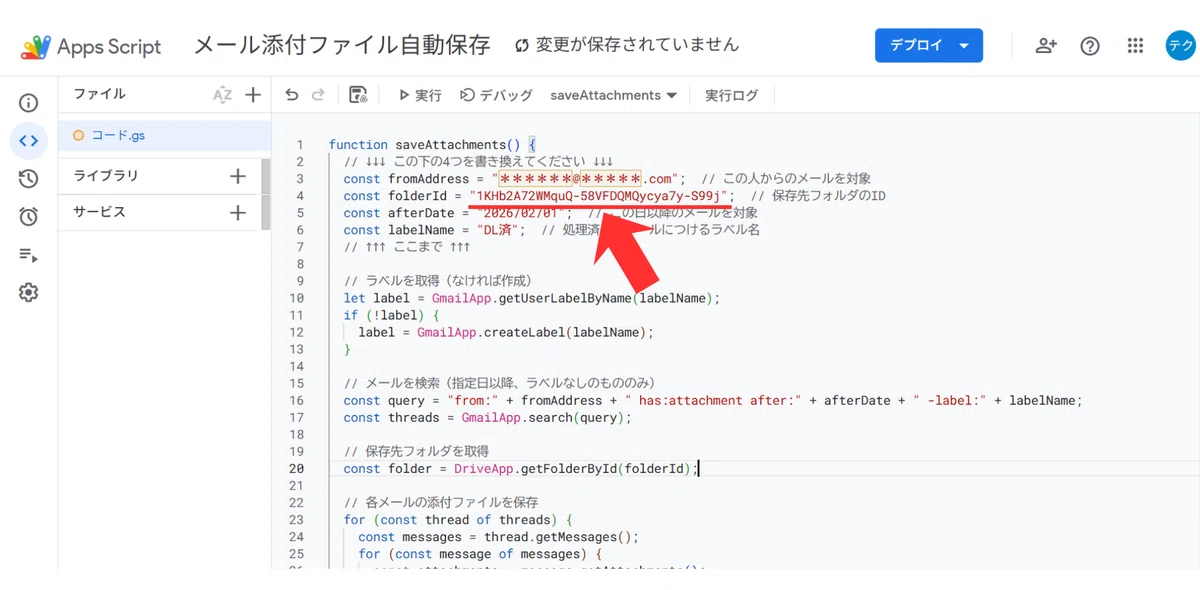Viewport: 1200px width, 590px height.
Task: Open the account avatar テク
Action: tap(1181, 46)
